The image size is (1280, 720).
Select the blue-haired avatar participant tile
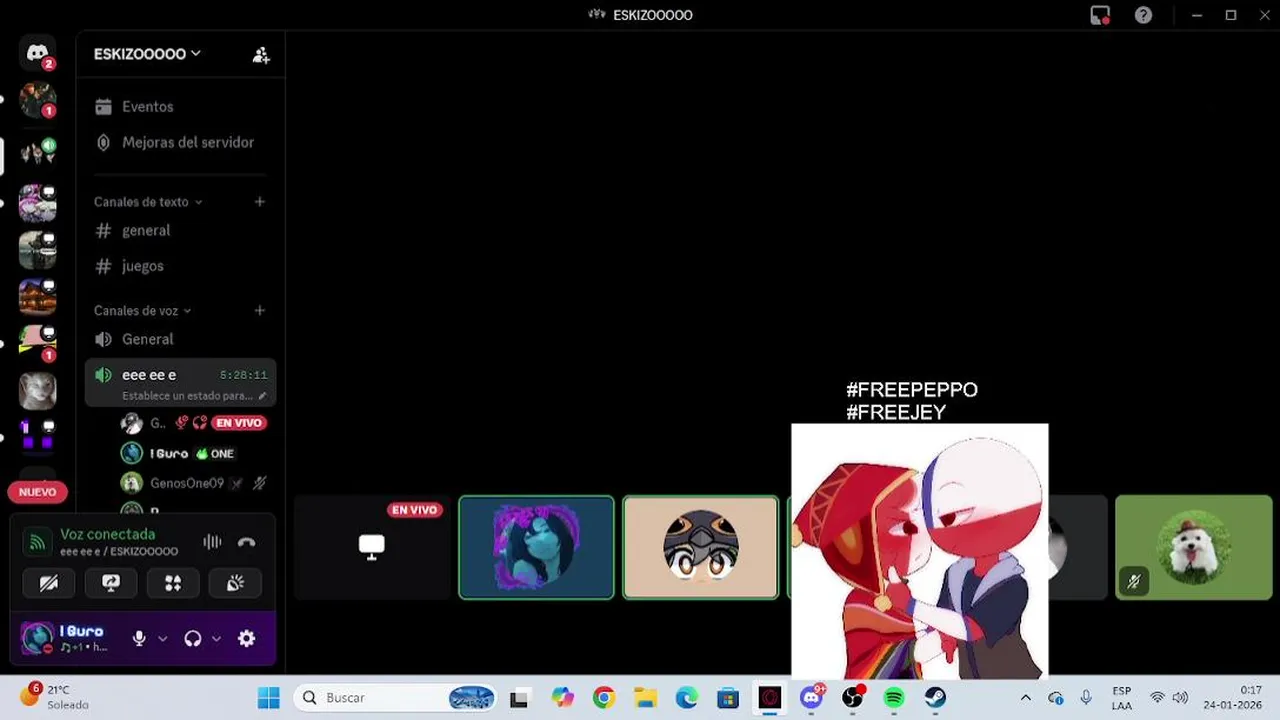pos(536,547)
